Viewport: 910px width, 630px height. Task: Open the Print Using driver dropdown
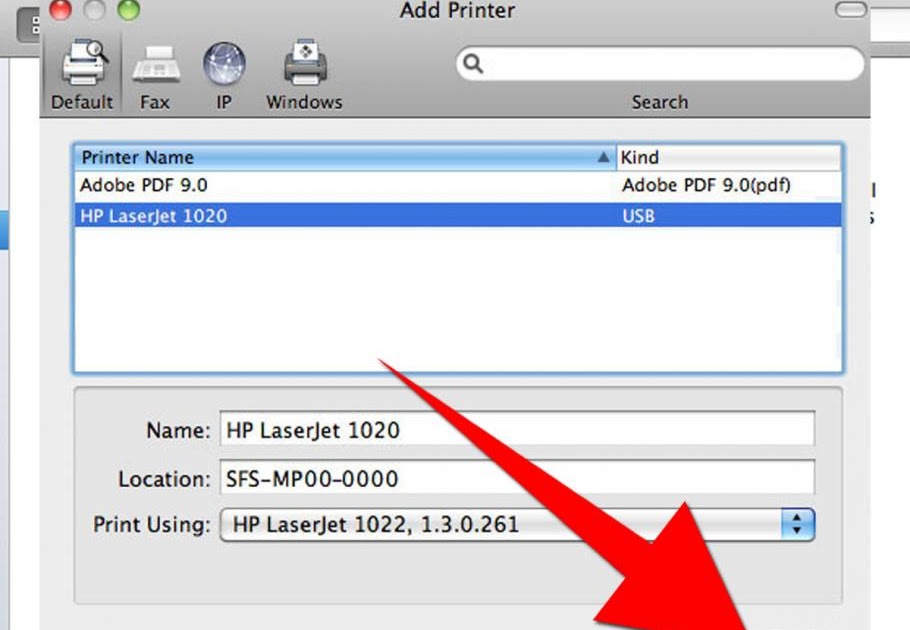point(517,524)
